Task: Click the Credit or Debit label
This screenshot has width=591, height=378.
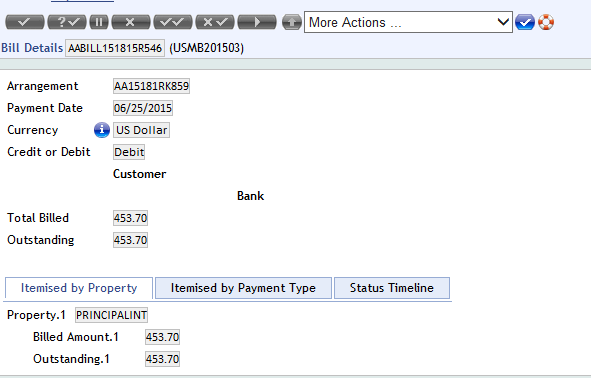Action: (x=49, y=152)
